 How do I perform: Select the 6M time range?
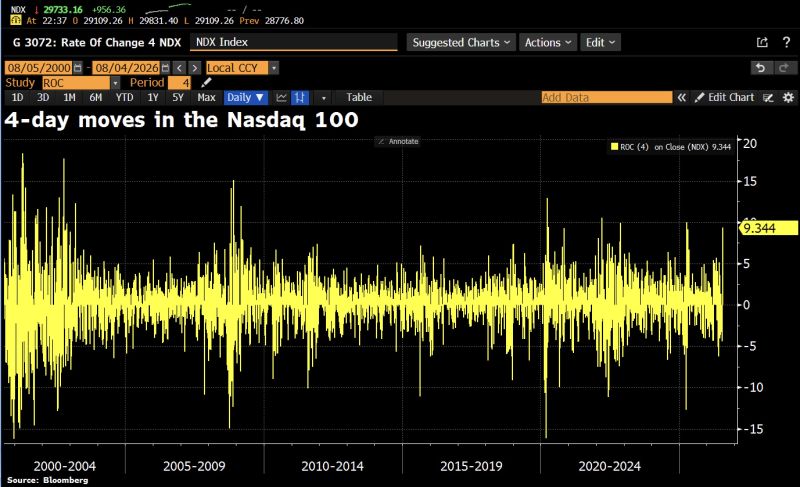point(95,97)
